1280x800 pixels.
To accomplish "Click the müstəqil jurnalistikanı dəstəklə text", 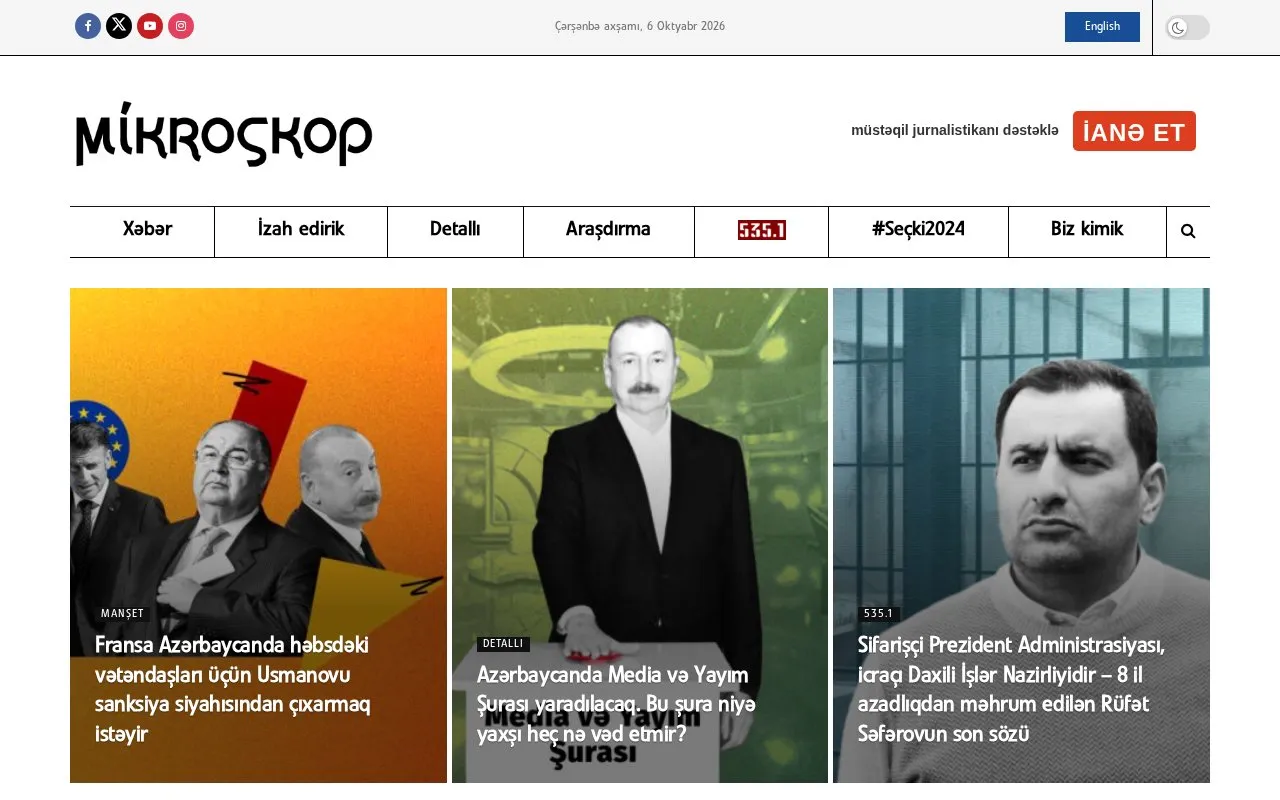I will pyautogui.click(x=955, y=130).
